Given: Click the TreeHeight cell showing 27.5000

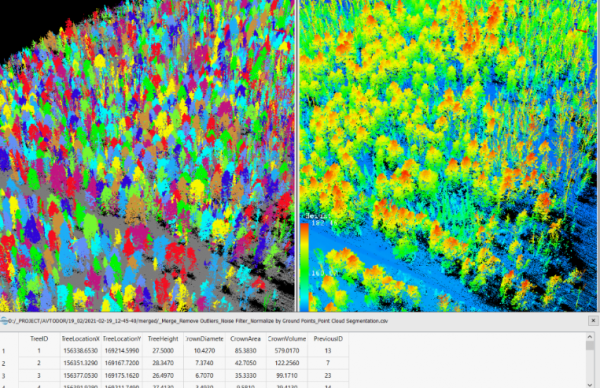Looking at the screenshot, I should tap(163, 351).
